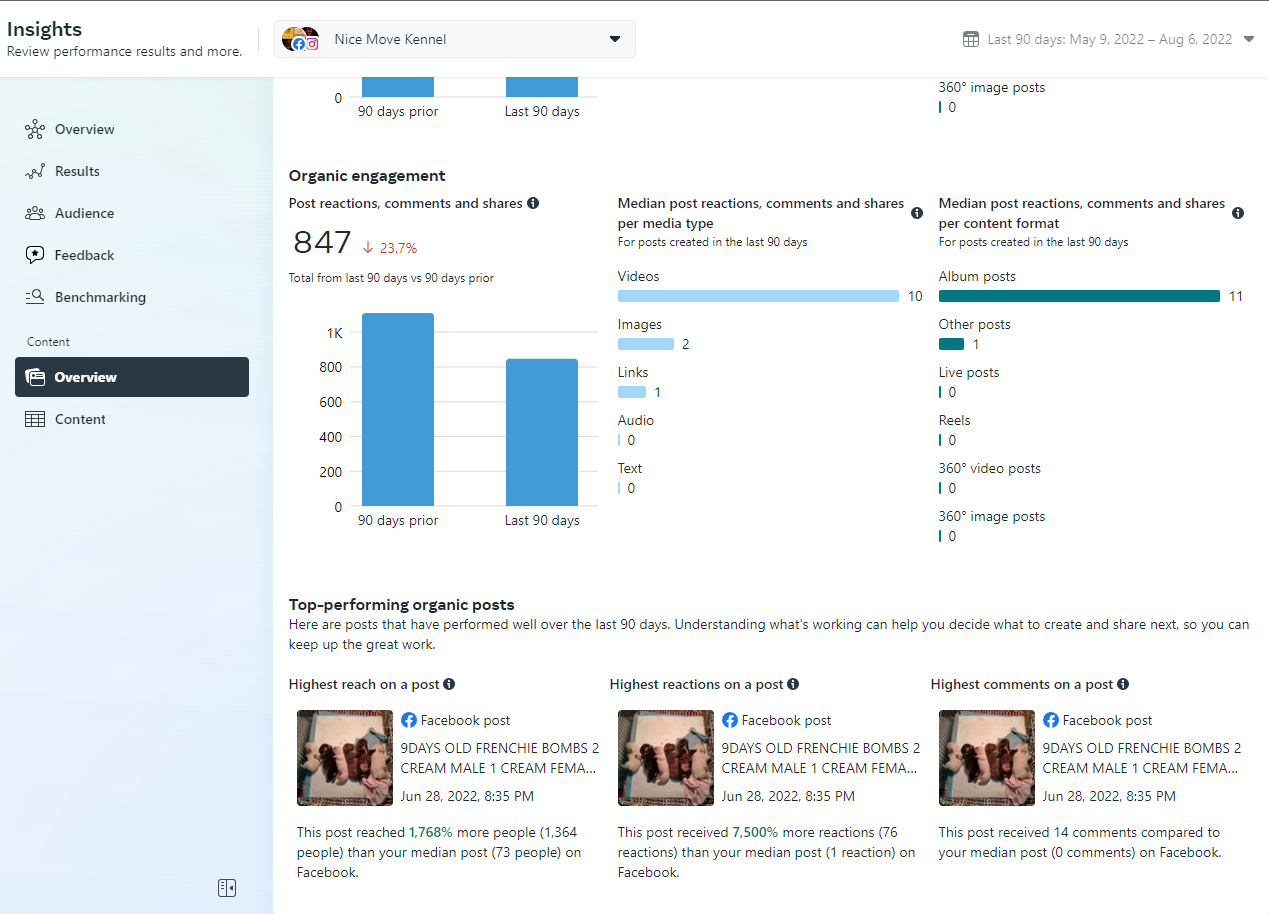
Task: Select the Content item under Content section
Action: click(132, 419)
